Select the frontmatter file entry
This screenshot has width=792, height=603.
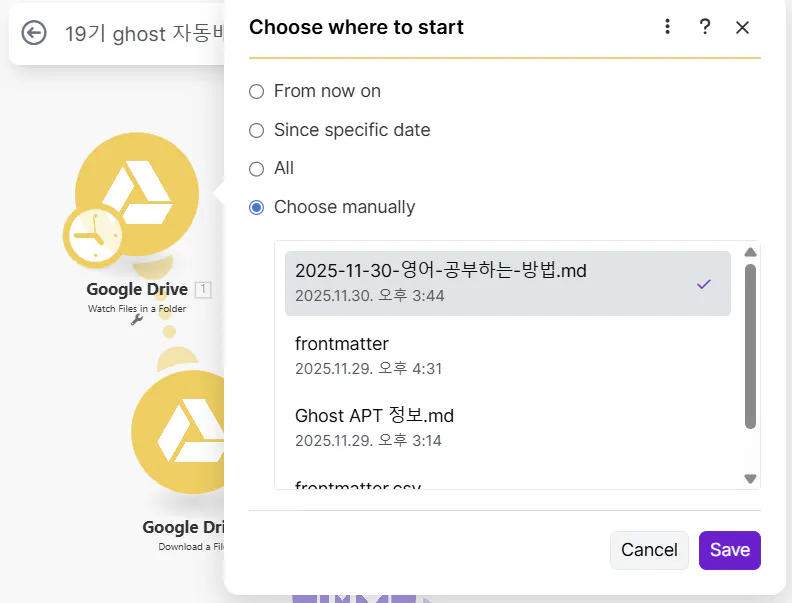point(508,356)
